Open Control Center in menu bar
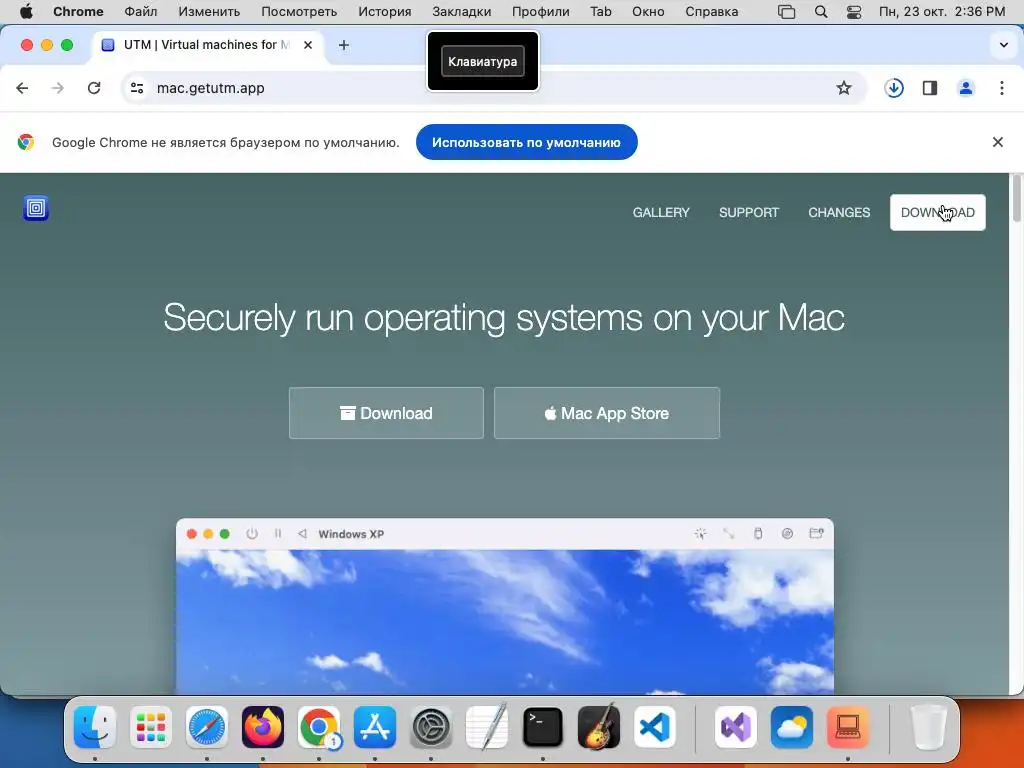Screen dimensions: 1024x768 coord(854,12)
